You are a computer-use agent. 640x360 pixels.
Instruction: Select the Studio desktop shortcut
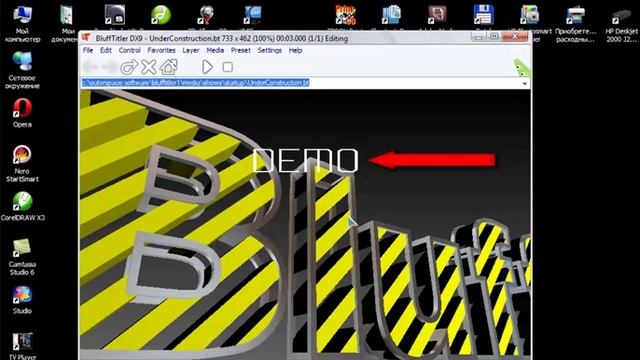click(x=22, y=300)
